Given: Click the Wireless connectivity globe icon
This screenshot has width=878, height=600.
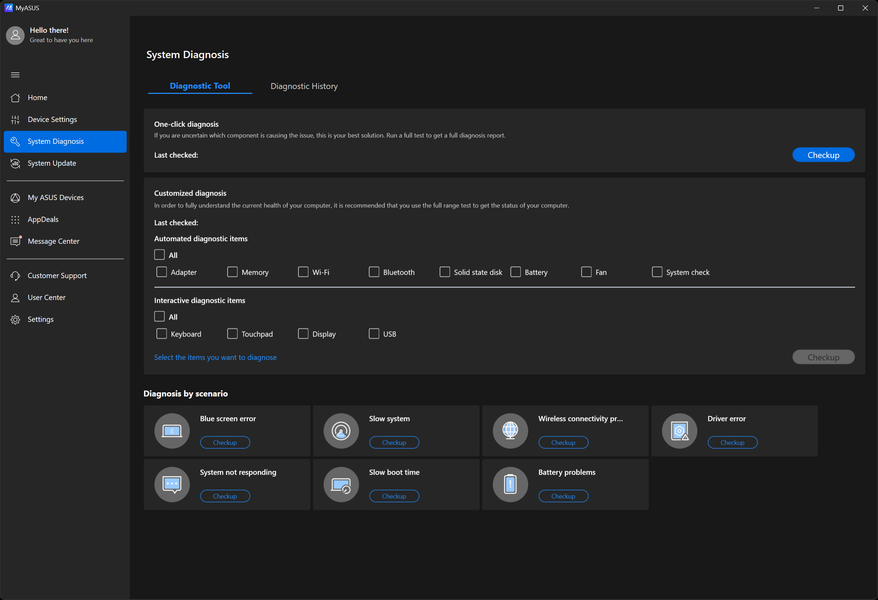Looking at the screenshot, I should click(x=510, y=431).
